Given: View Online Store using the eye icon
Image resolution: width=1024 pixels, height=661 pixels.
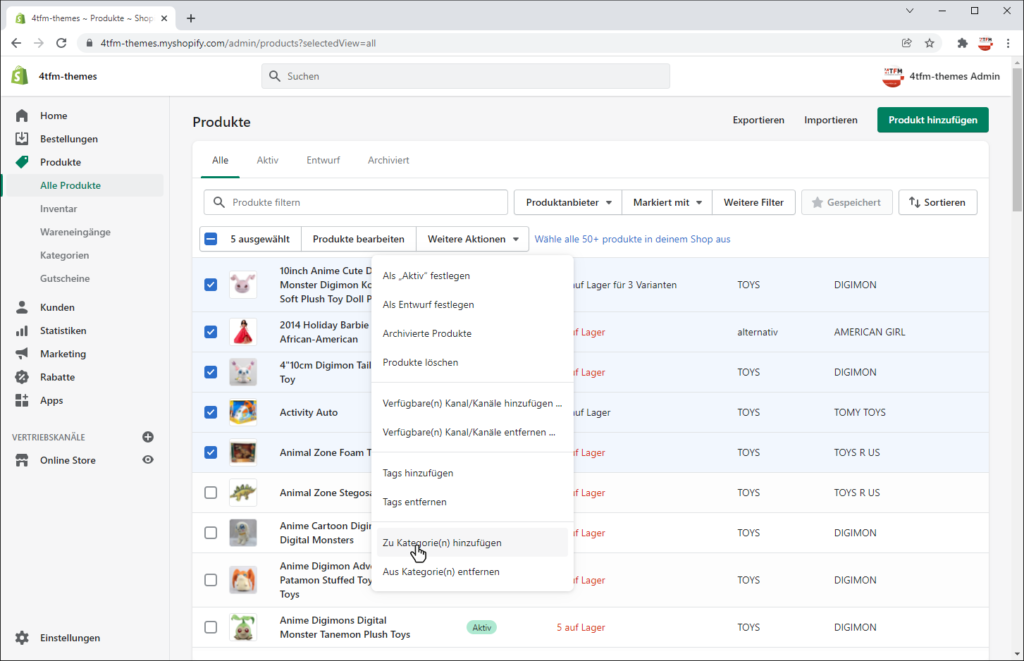Looking at the screenshot, I should 148,460.
